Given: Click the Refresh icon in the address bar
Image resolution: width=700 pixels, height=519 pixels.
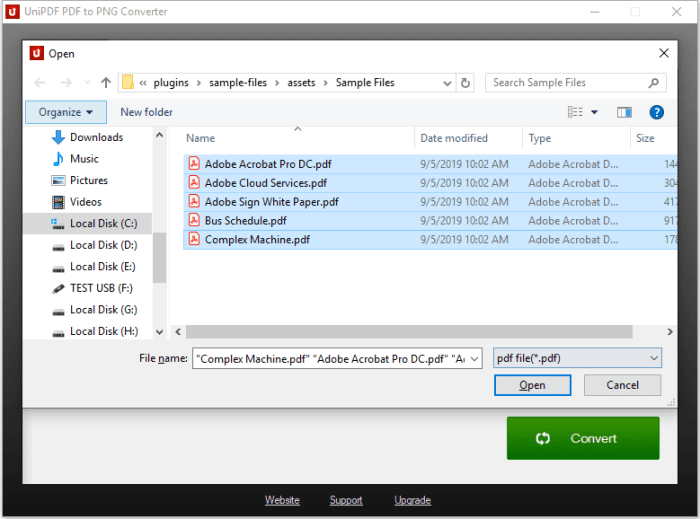Looking at the screenshot, I should 465,83.
